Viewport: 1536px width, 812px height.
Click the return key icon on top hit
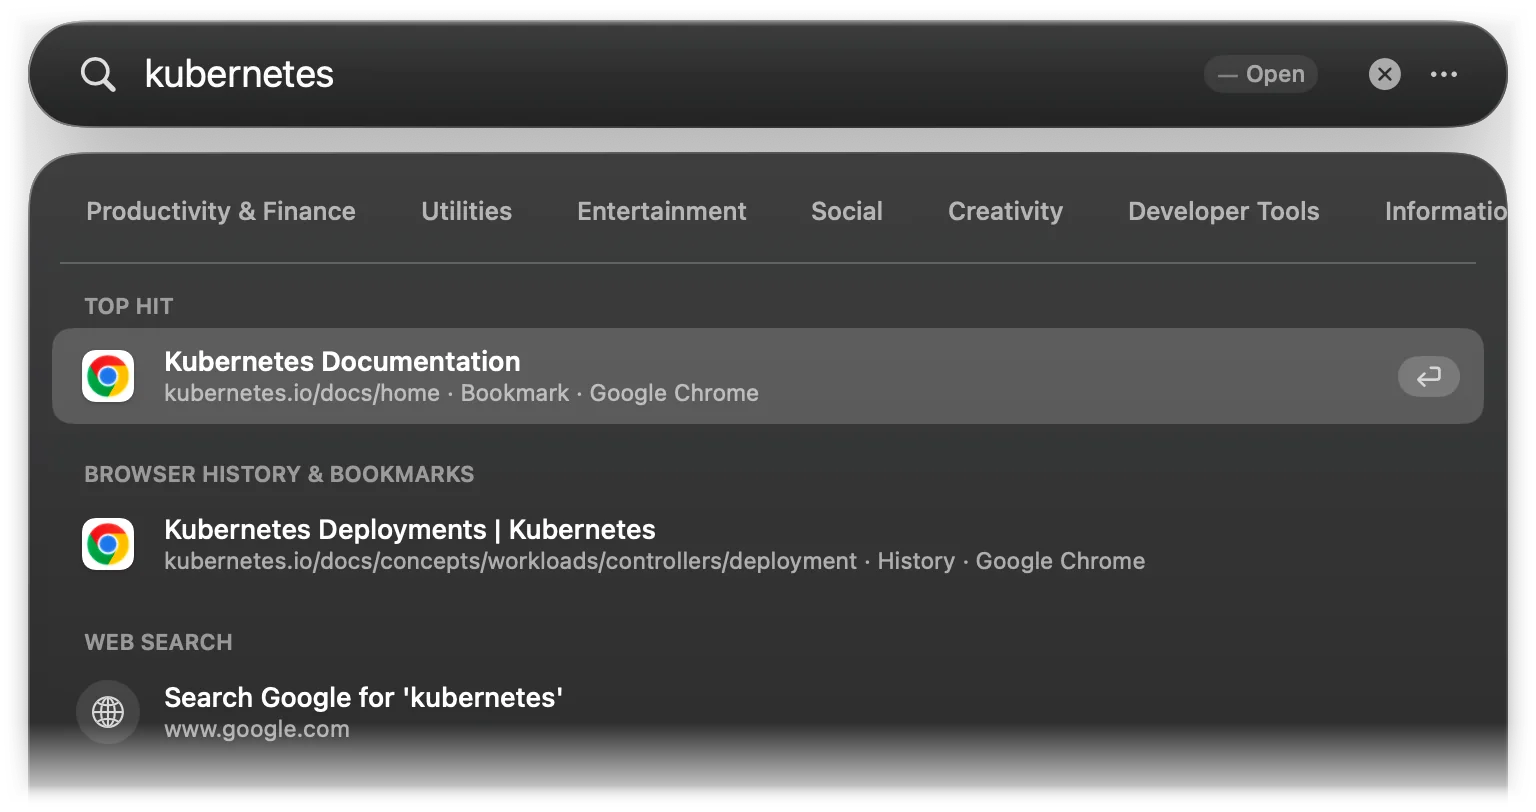tap(1428, 377)
